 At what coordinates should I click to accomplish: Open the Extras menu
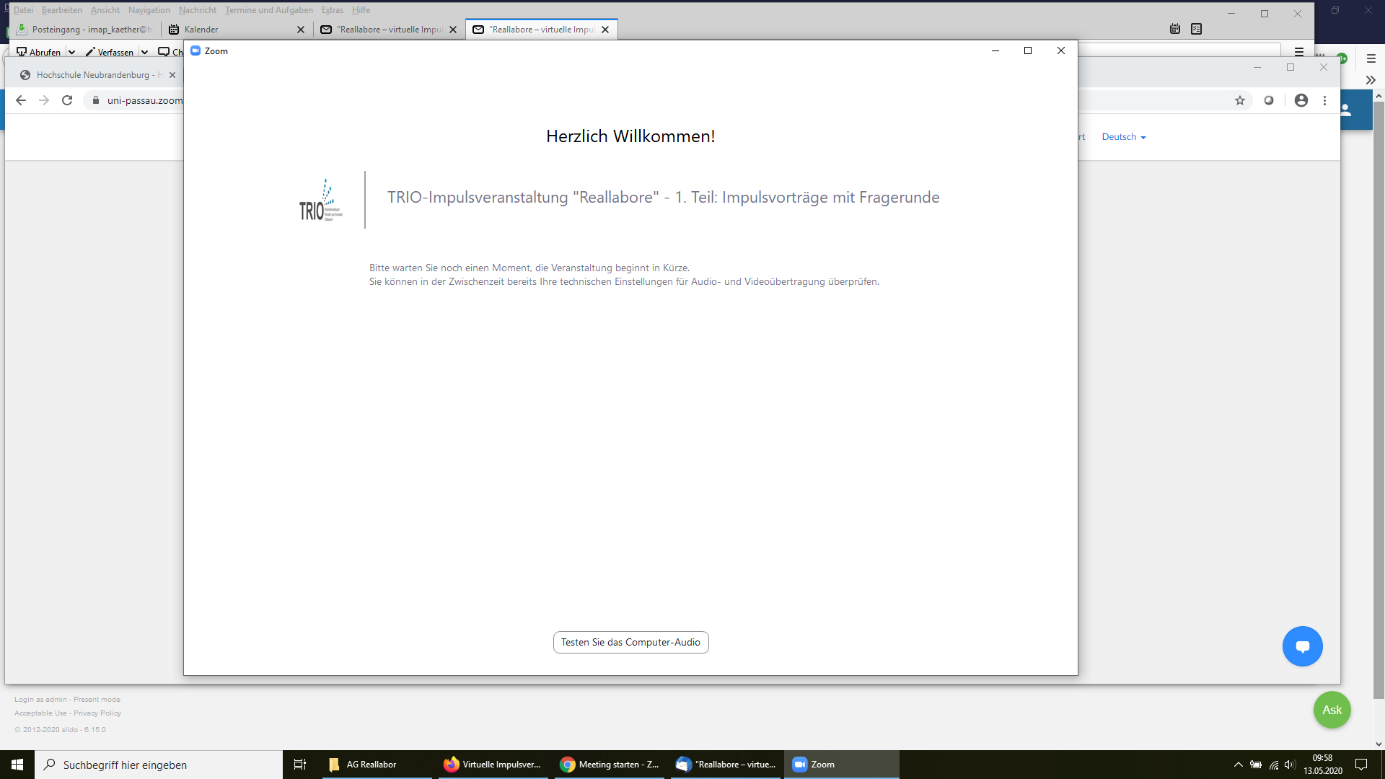[332, 10]
